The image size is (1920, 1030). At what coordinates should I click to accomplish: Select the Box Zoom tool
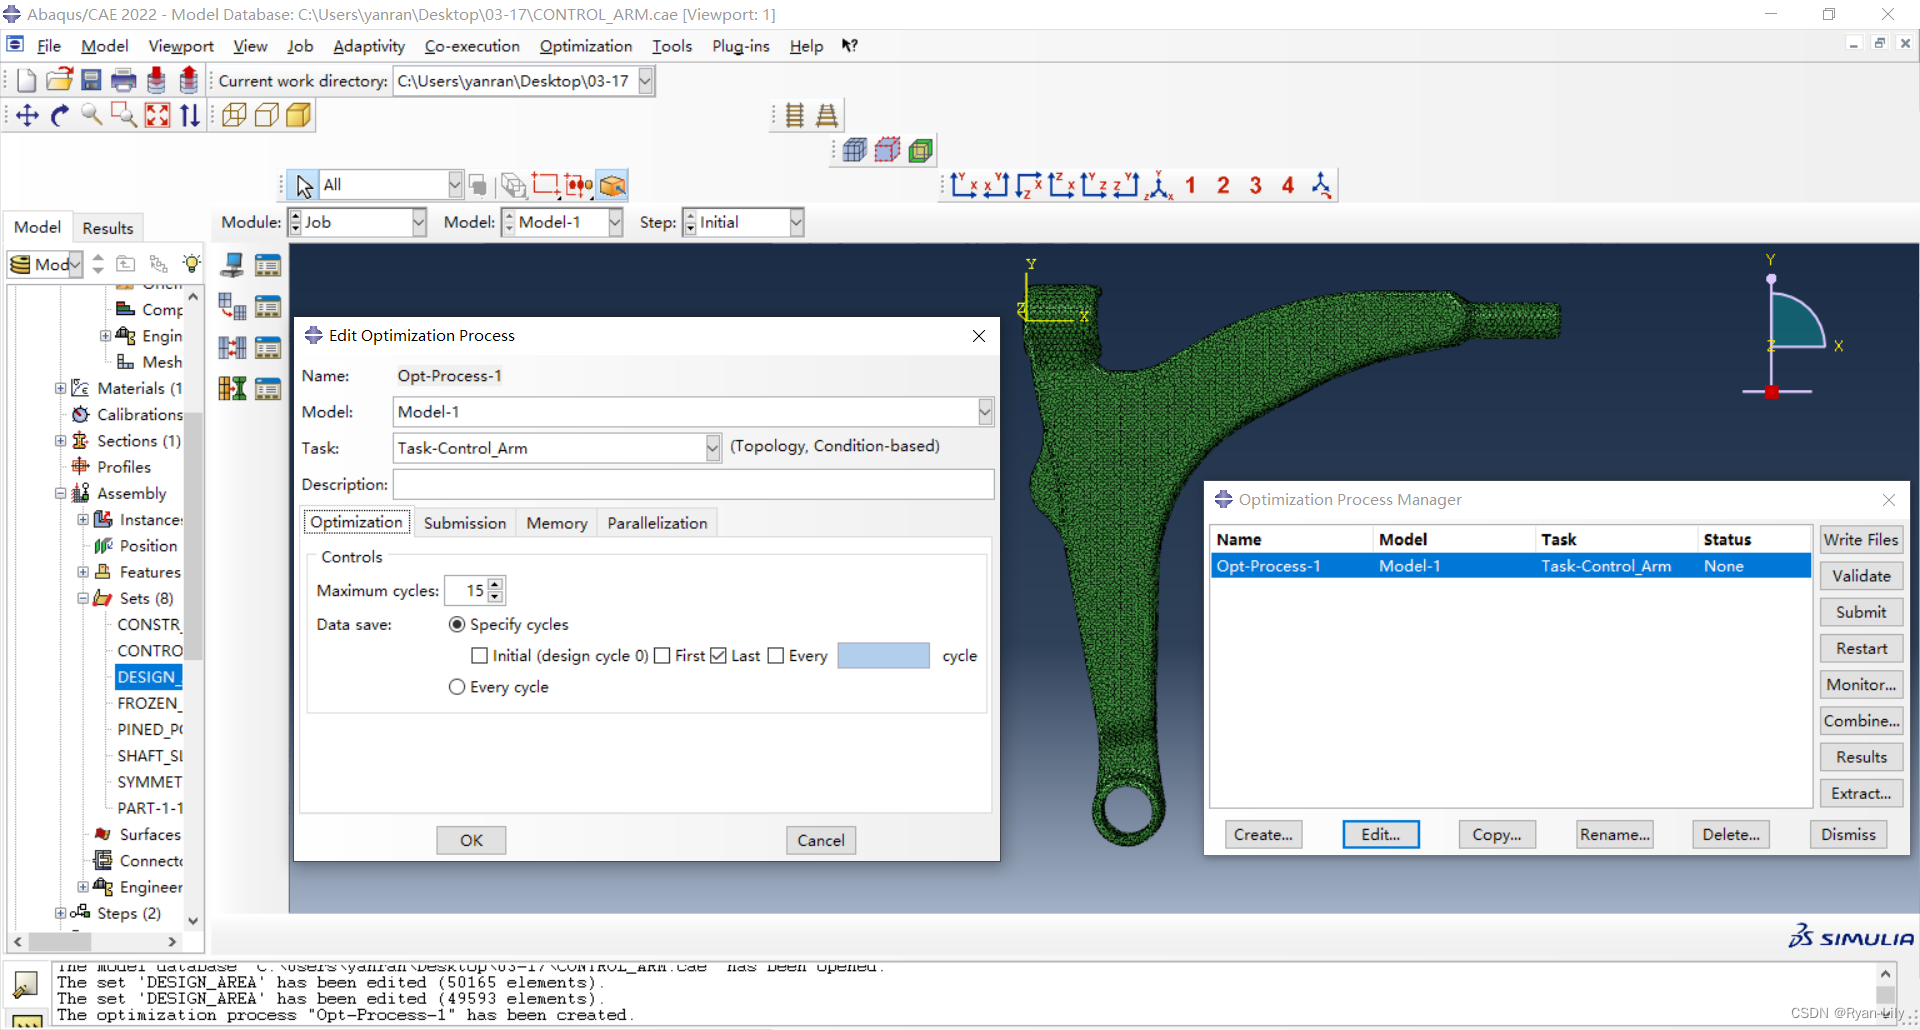click(124, 116)
